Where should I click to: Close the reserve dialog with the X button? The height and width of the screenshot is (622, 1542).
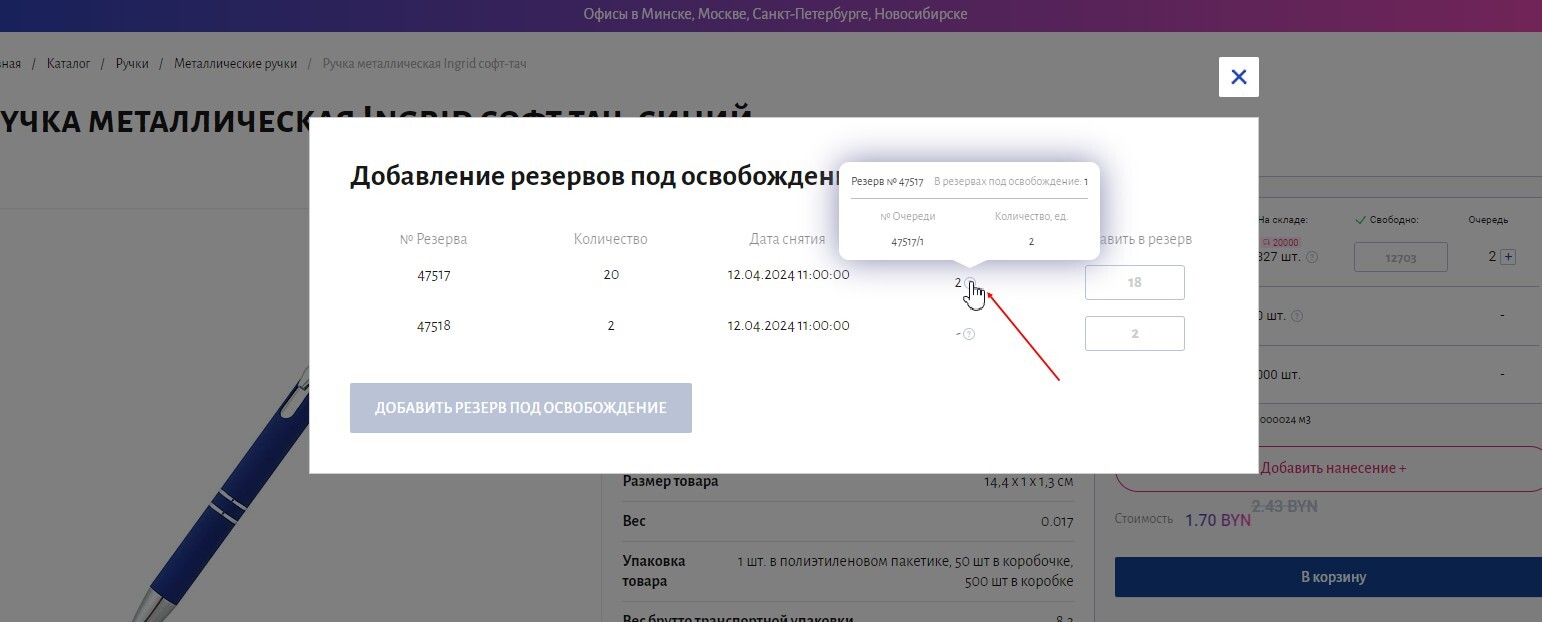(1238, 77)
